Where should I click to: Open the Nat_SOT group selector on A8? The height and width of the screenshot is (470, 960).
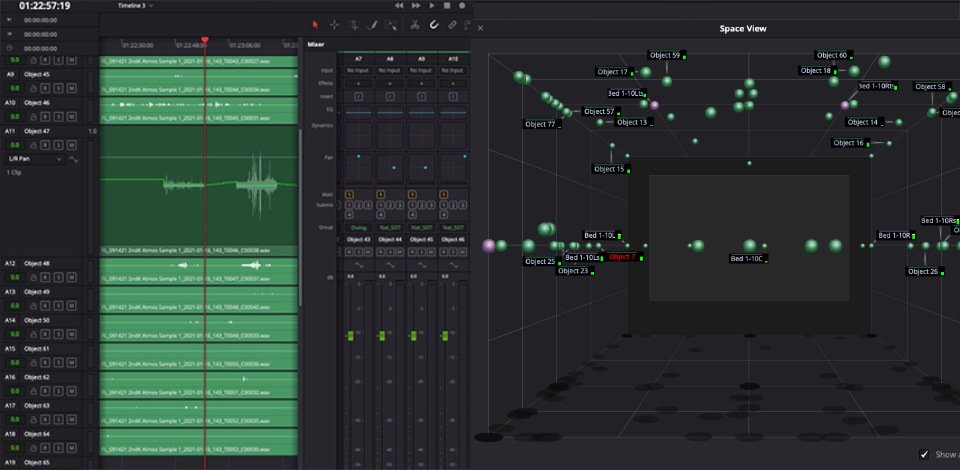[x=390, y=227]
